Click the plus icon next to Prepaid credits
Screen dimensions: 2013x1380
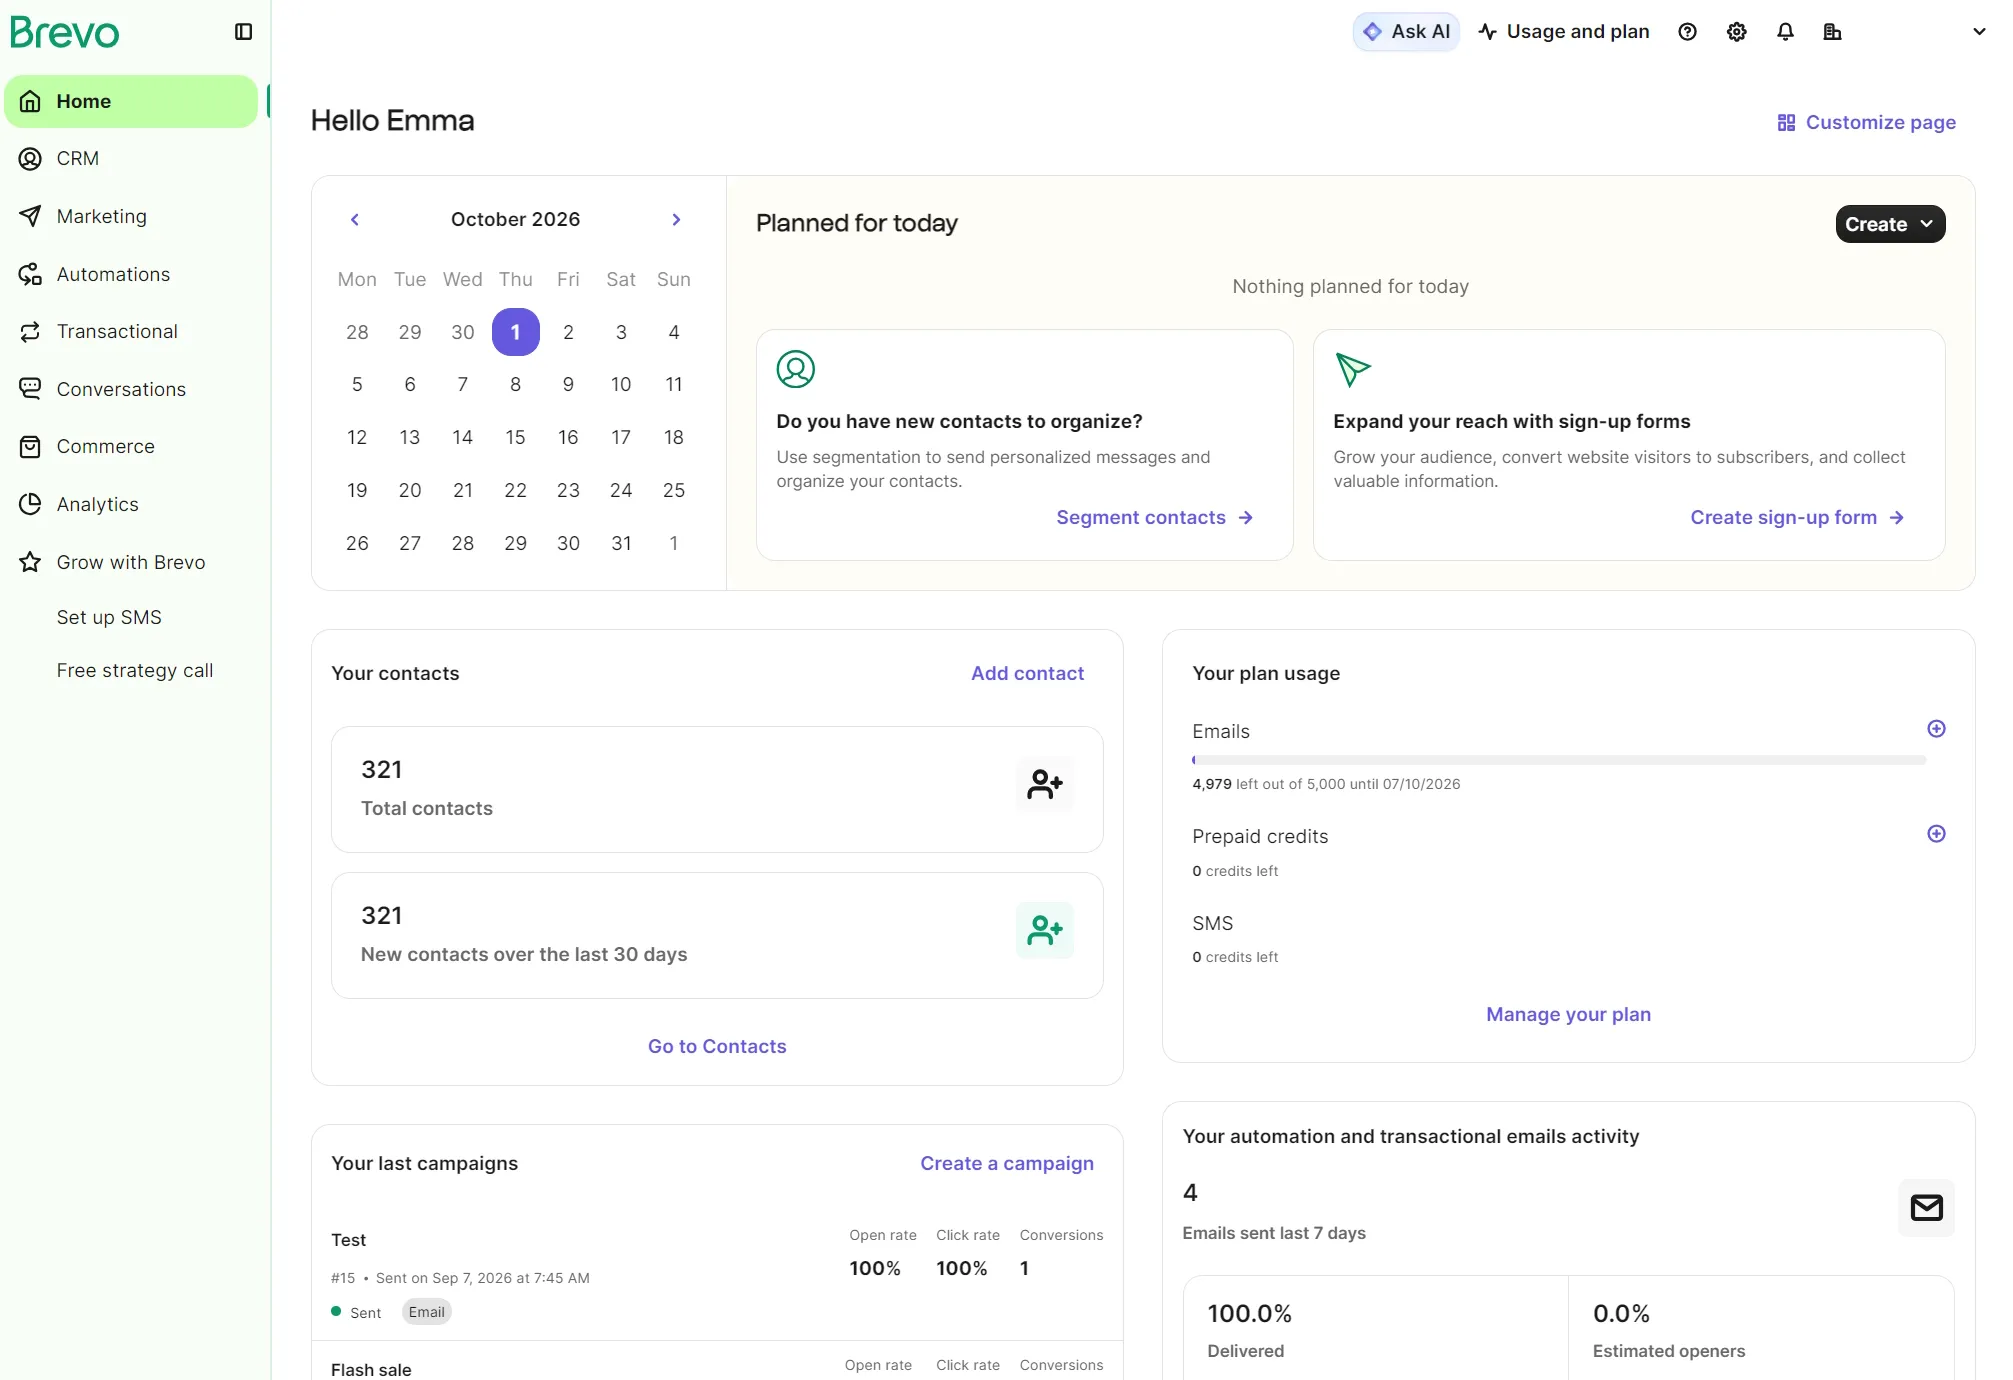(1936, 834)
